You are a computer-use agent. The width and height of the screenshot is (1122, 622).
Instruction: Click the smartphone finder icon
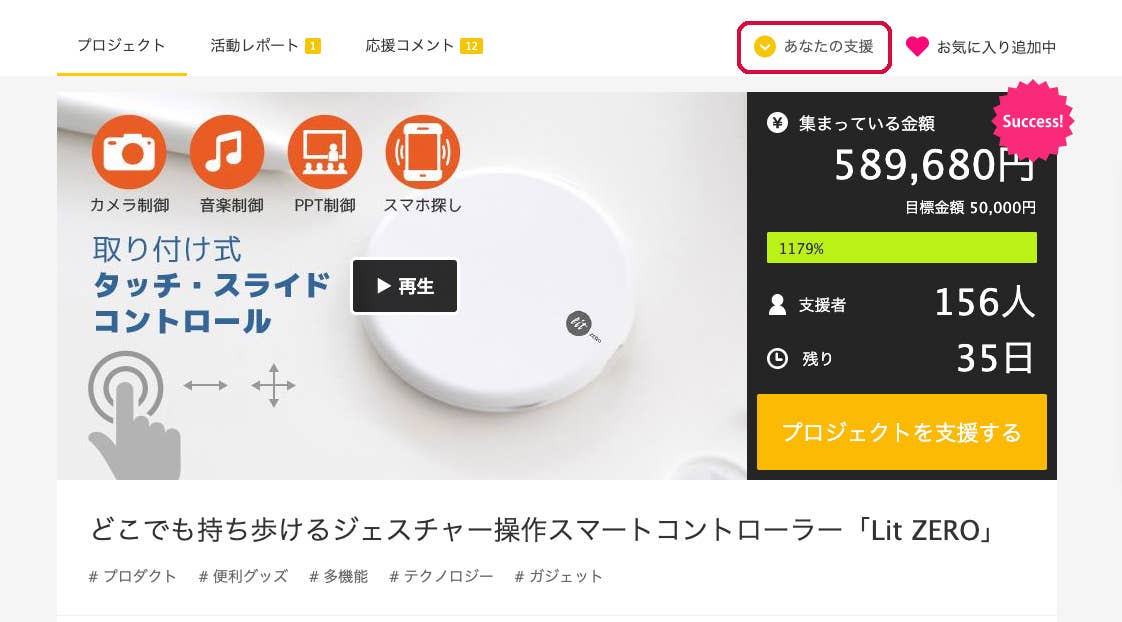[x=423, y=152]
